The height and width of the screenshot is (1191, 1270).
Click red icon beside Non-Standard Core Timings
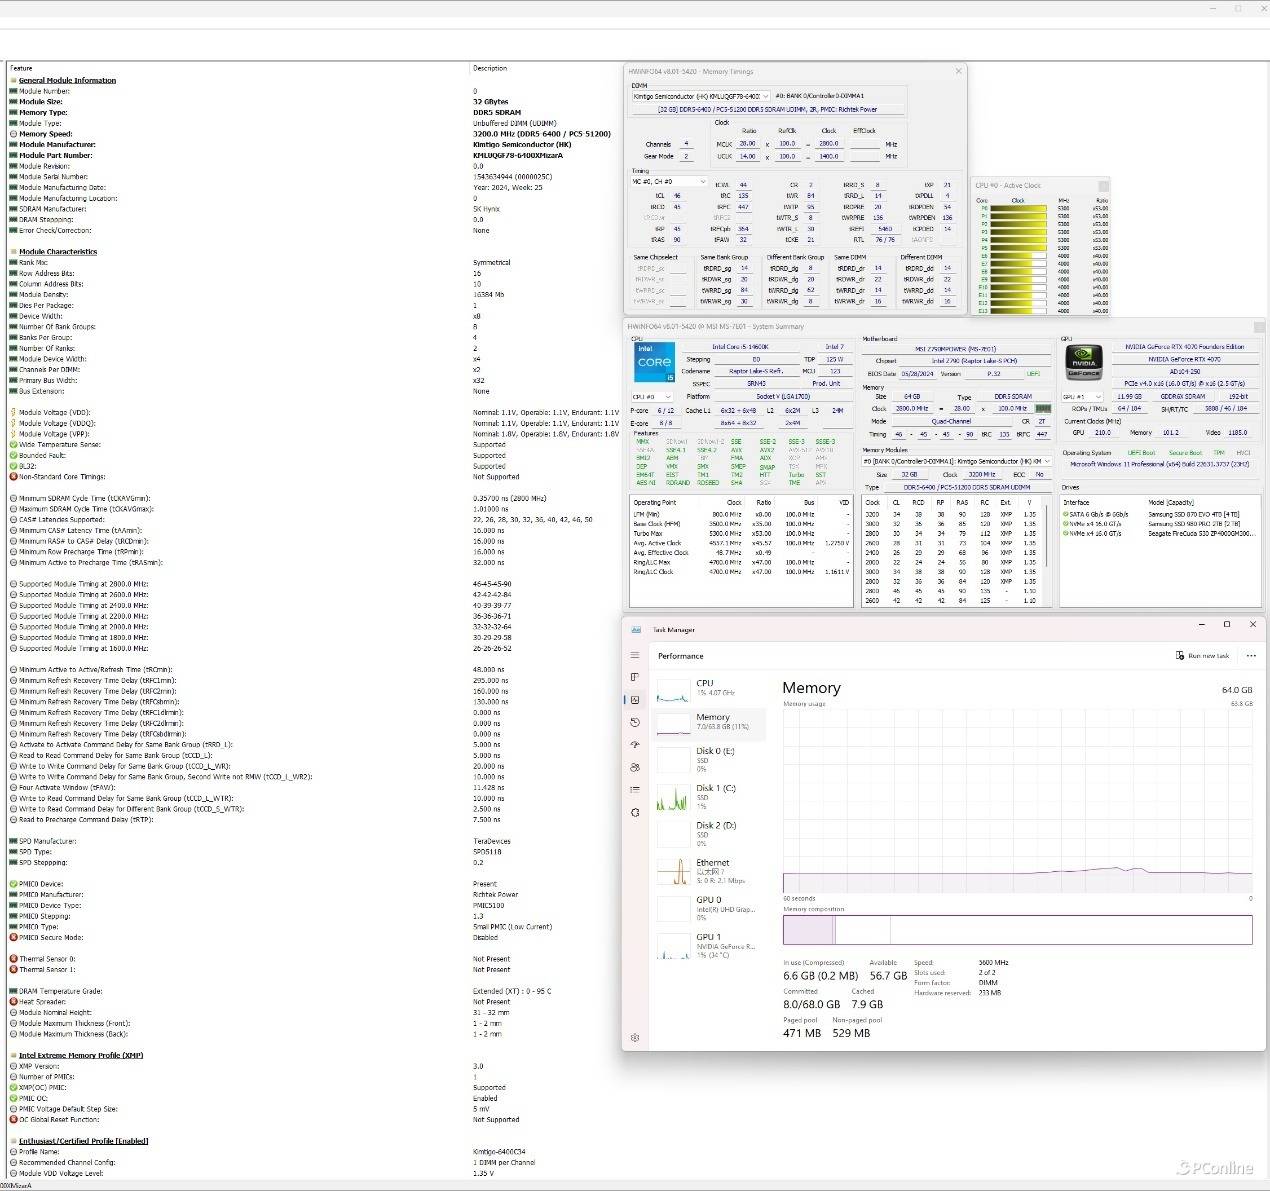pyautogui.click(x=13, y=477)
